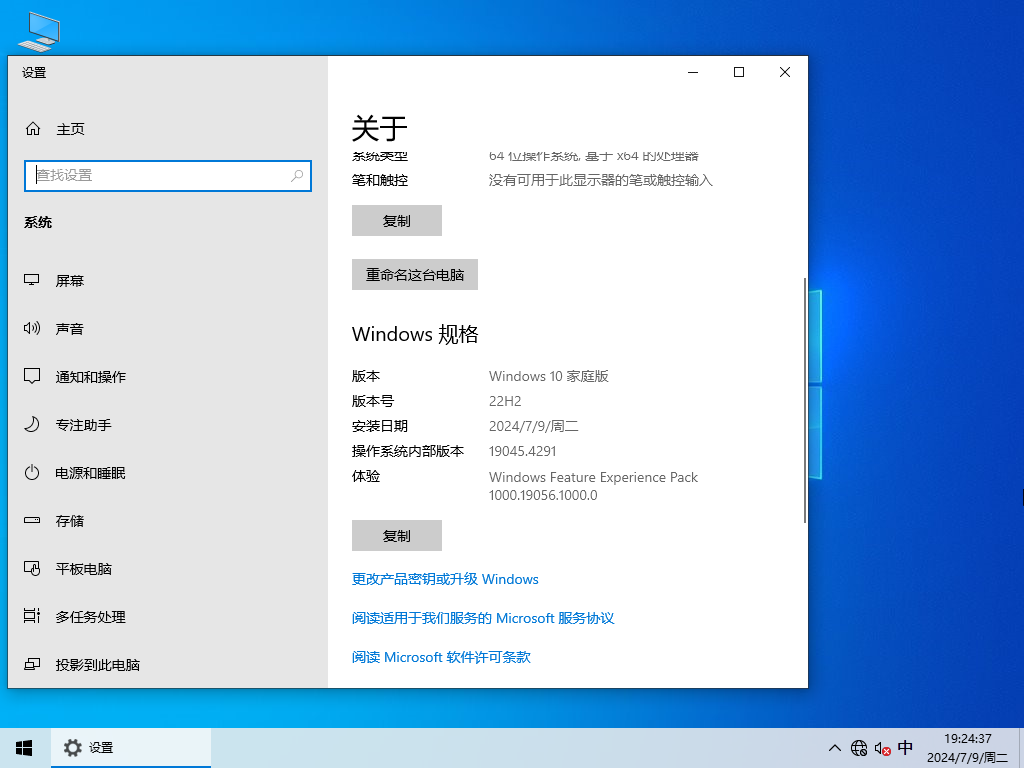The image size is (1024, 768).
Task: Click 重命名这台电脑 button
Action: click(414, 274)
